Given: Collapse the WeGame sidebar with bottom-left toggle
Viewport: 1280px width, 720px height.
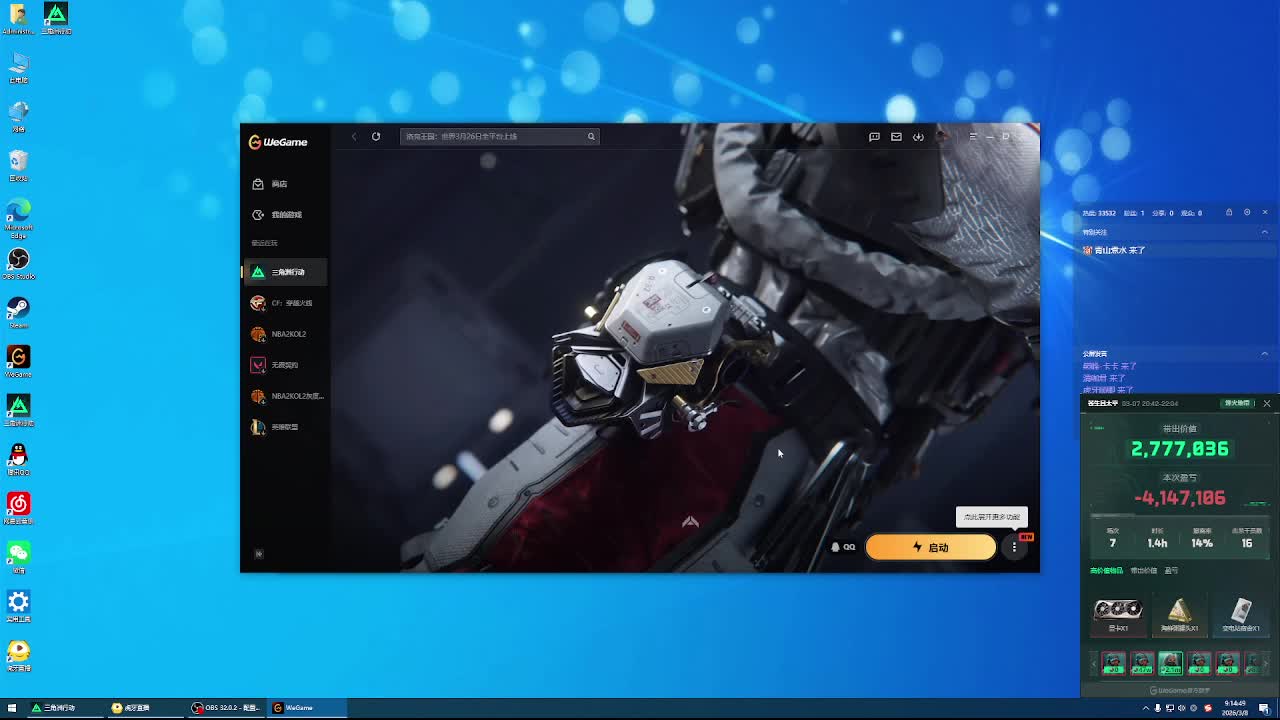Looking at the screenshot, I should (258, 553).
